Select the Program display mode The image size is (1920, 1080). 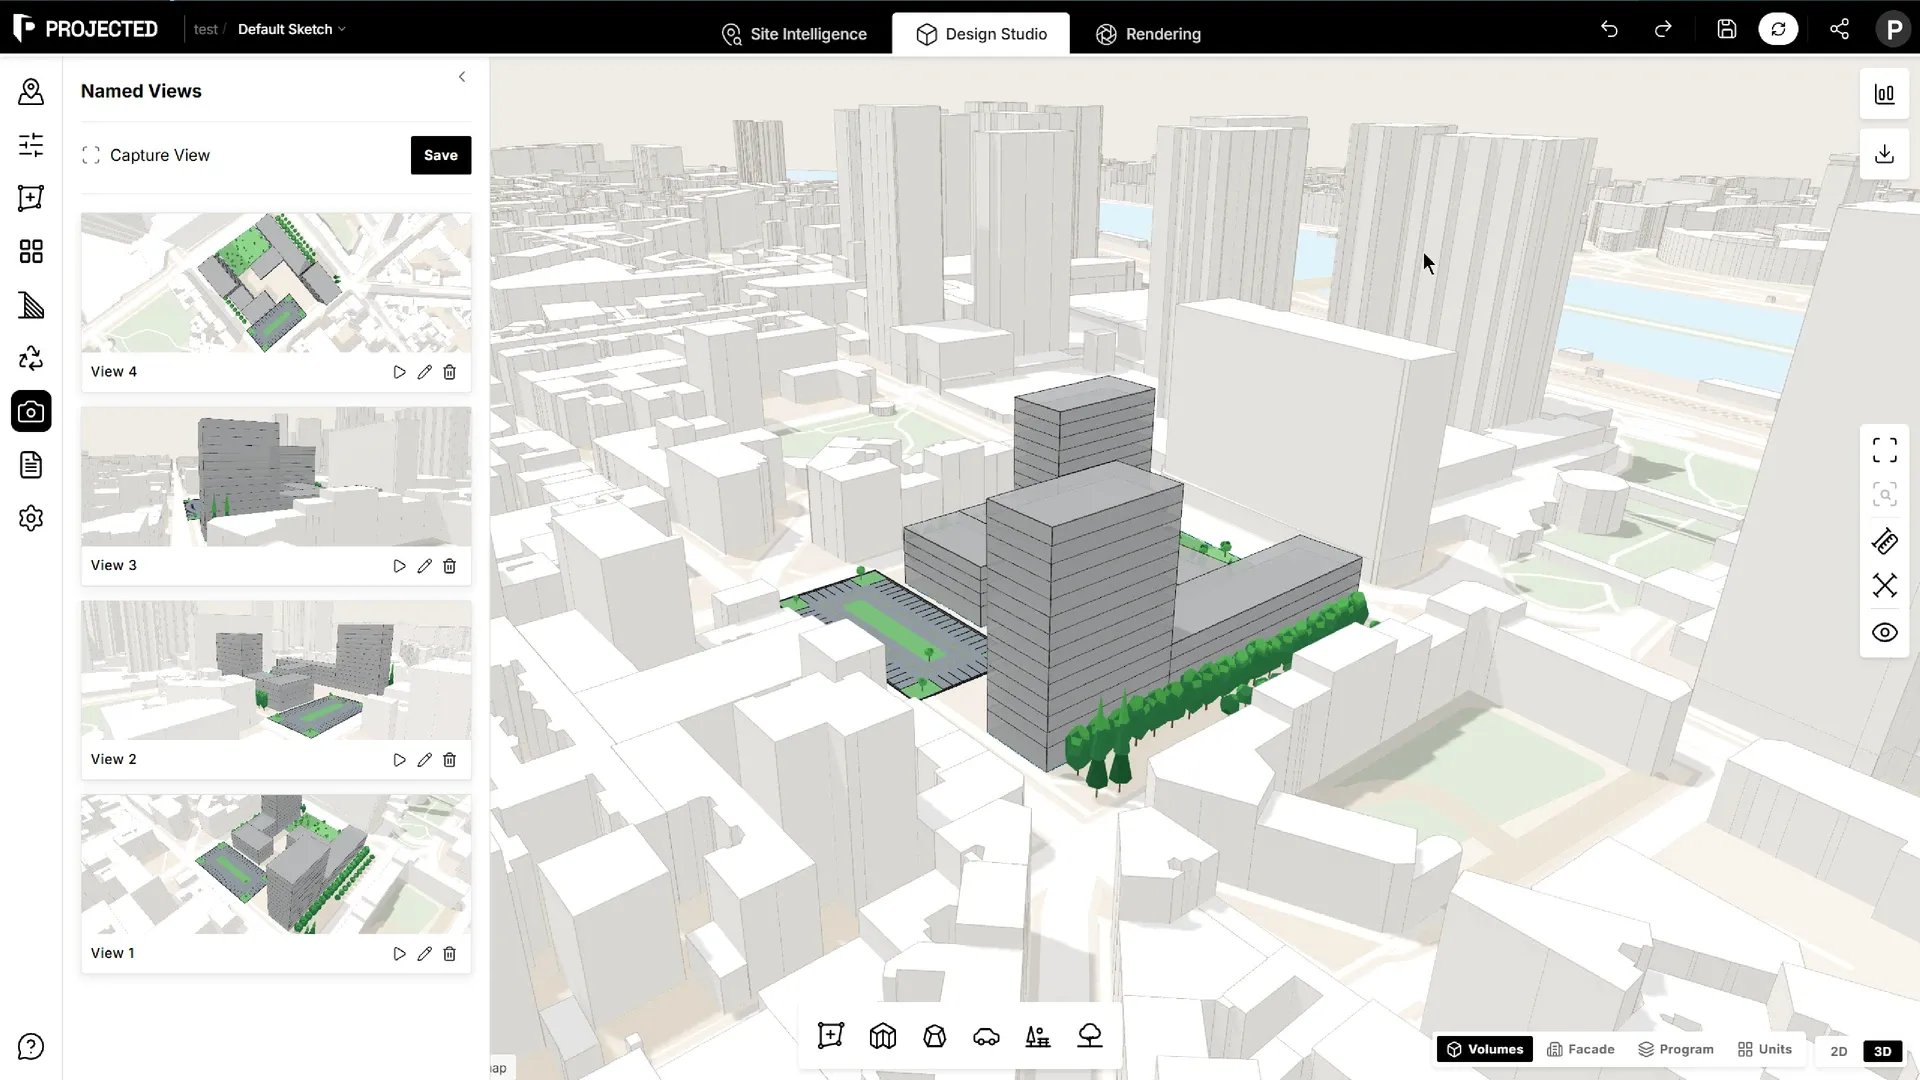pos(1676,1049)
